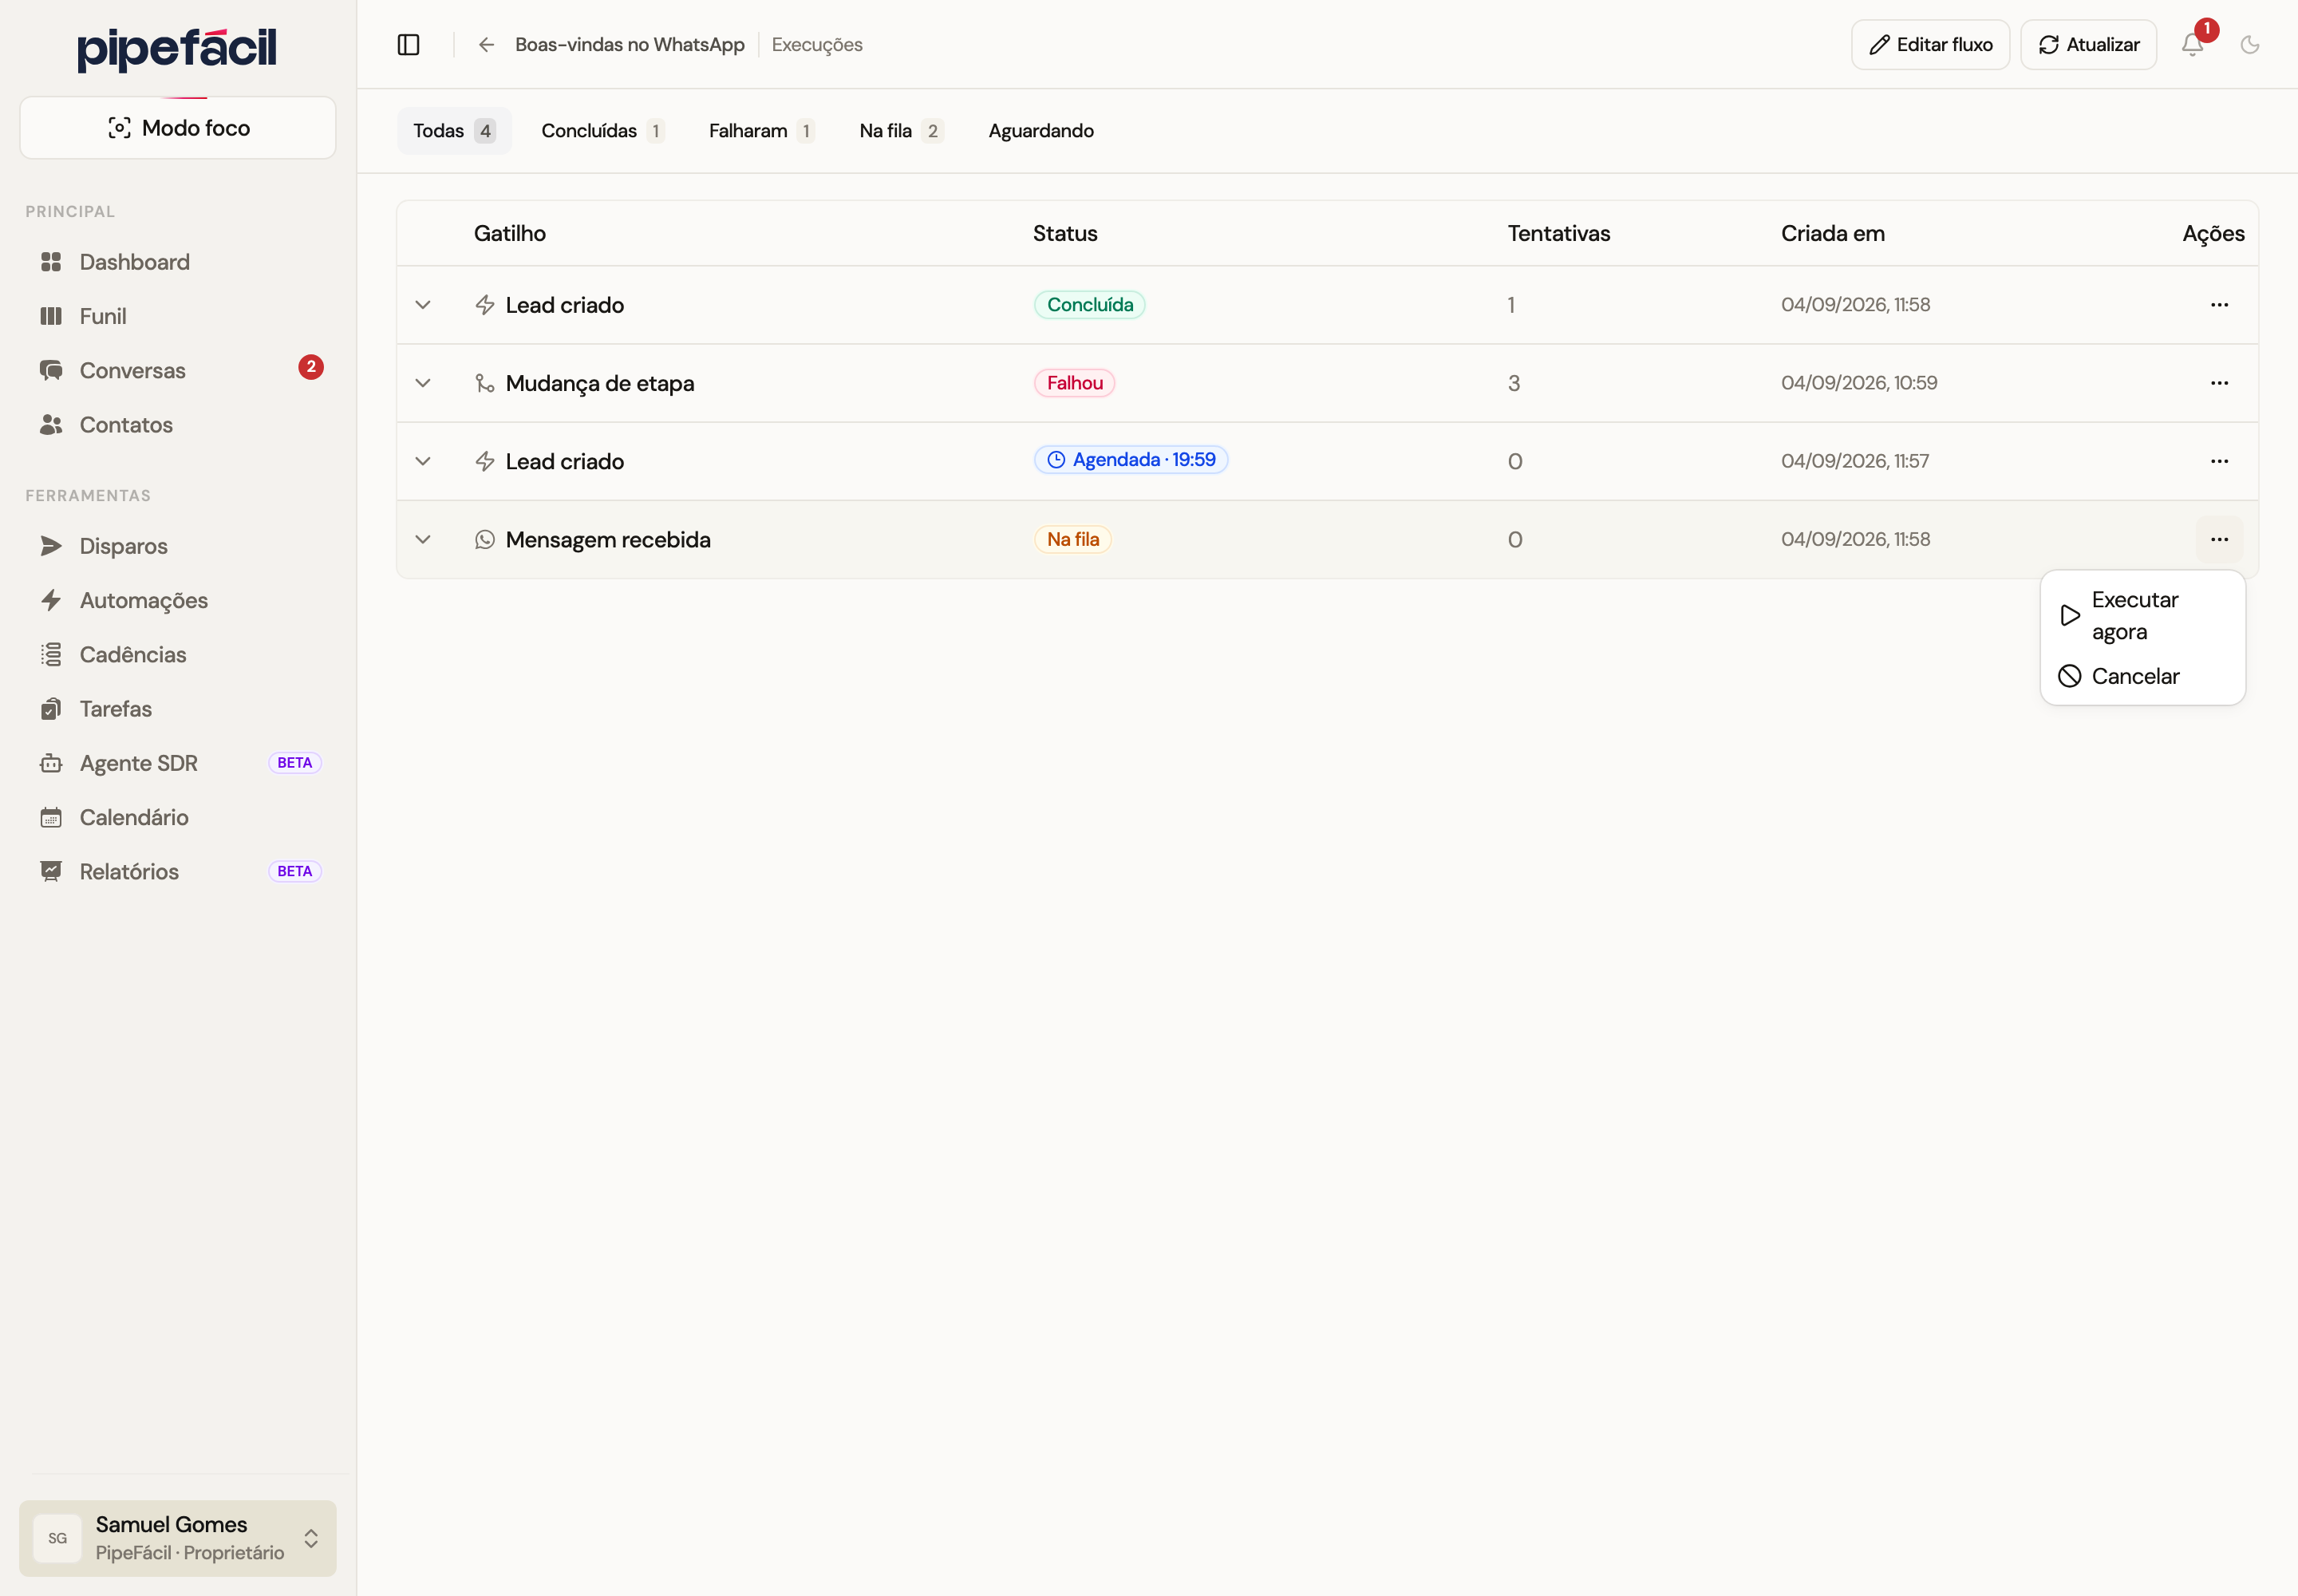Click the Criada em column header

point(1832,233)
